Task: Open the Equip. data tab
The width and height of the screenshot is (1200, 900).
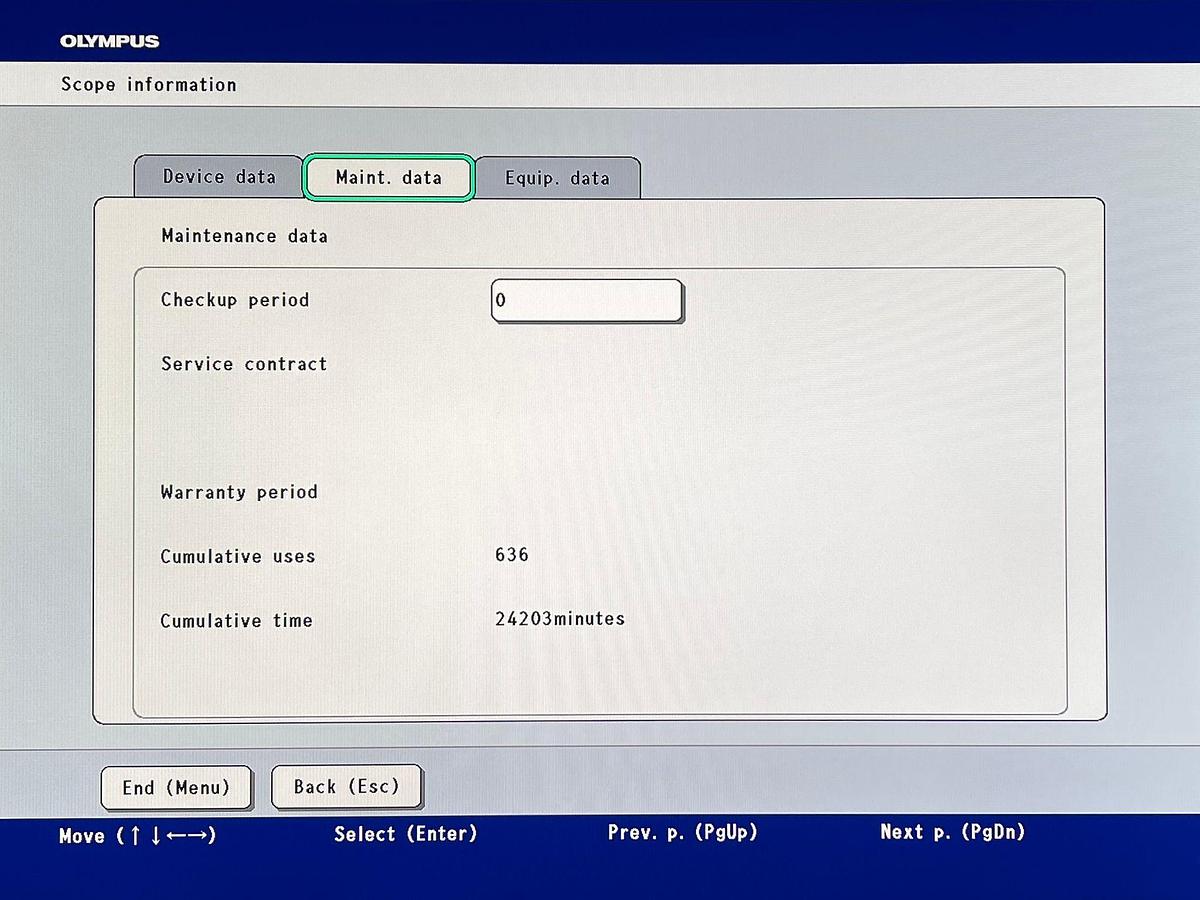Action: (x=557, y=179)
